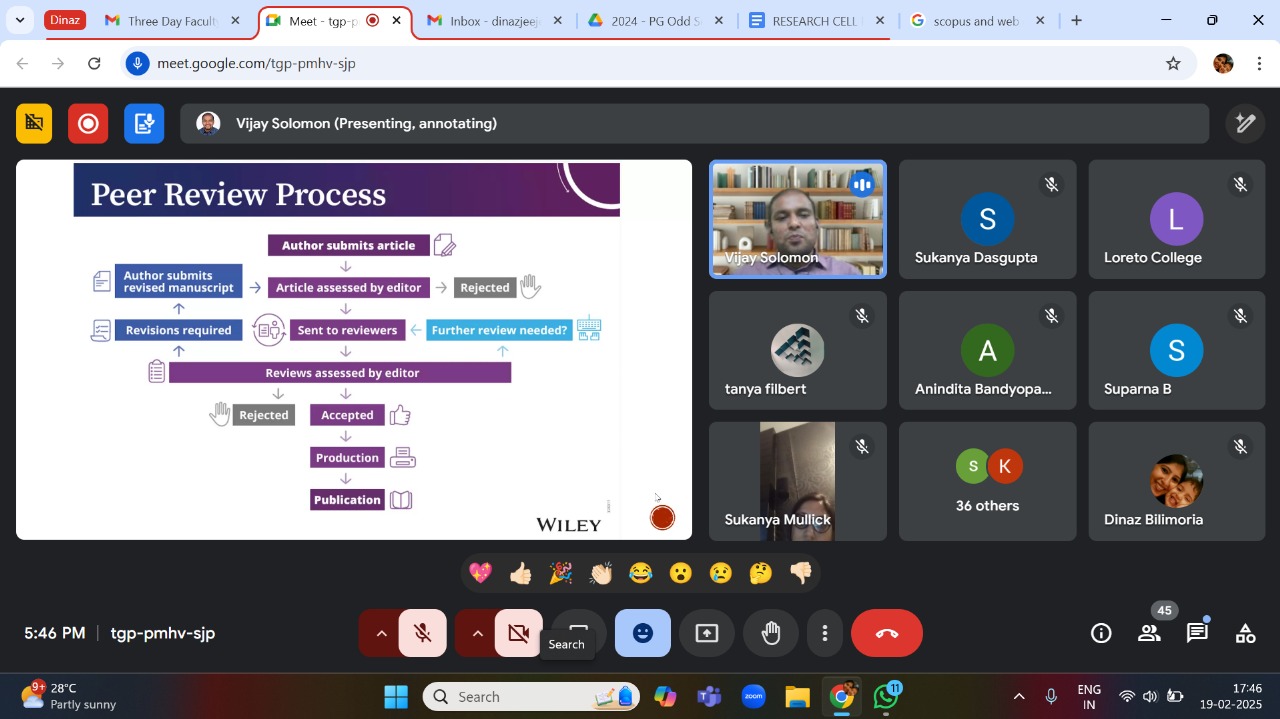The width and height of the screenshot is (1280, 719).
Task: Switch to the Inbox Gmail tab
Action: (x=493, y=21)
